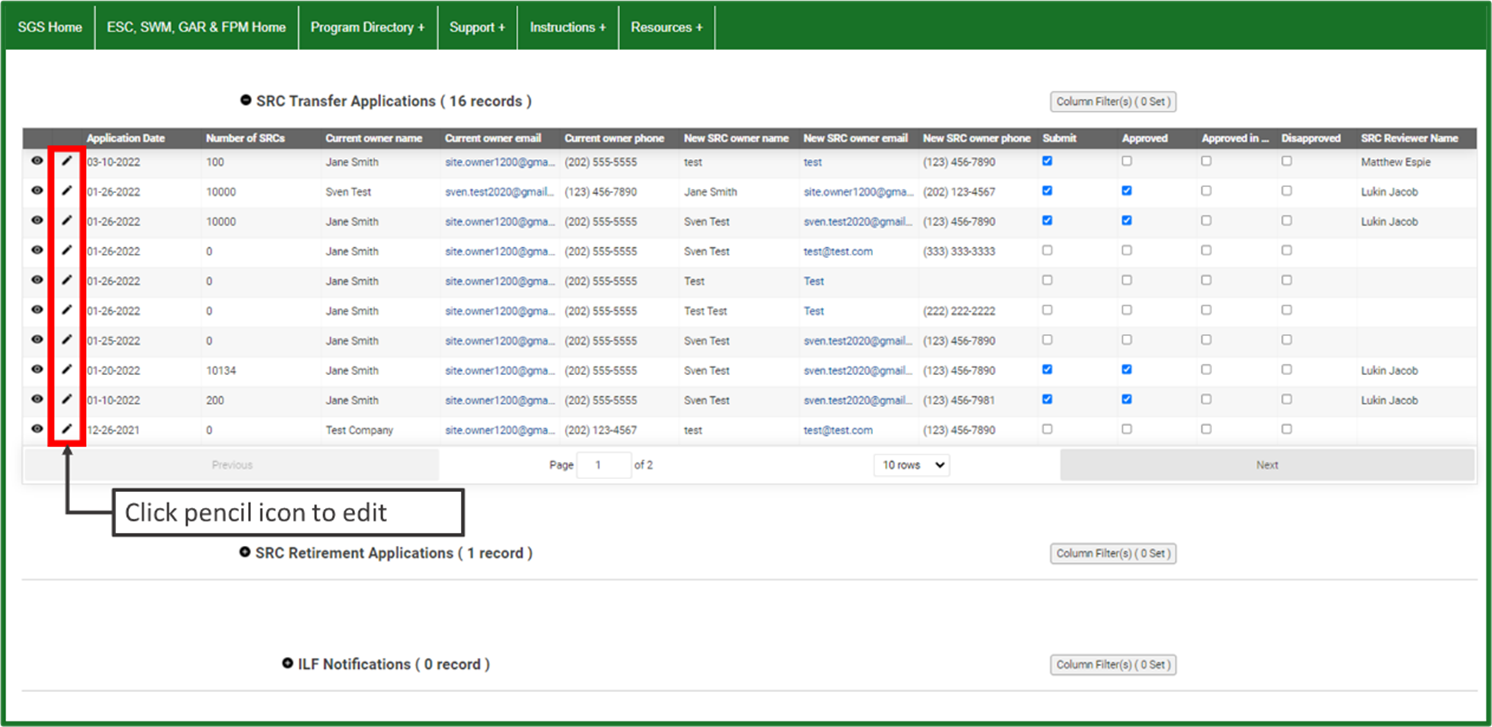Click the page number input field
Image resolution: width=1492 pixels, height=727 pixels.
click(x=604, y=465)
